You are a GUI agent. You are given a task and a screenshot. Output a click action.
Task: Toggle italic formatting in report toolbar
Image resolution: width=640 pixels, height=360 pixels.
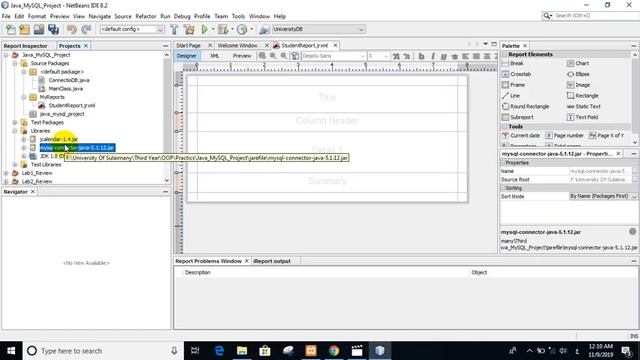click(433, 56)
